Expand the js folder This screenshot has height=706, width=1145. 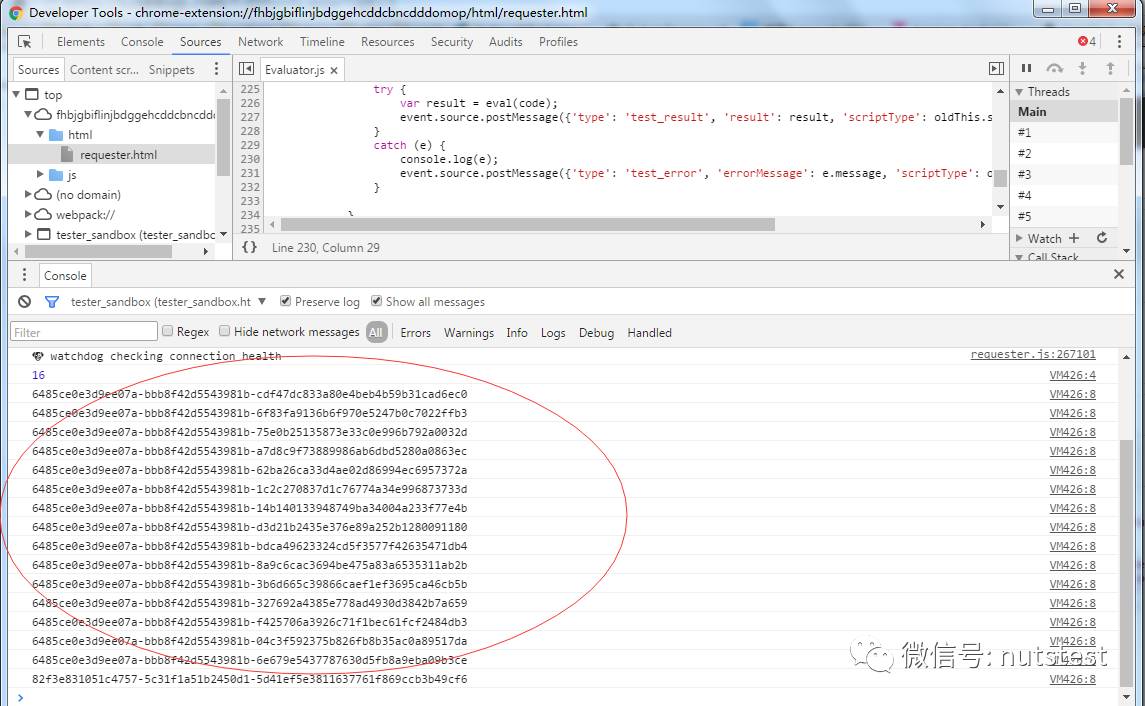click(x=40, y=174)
